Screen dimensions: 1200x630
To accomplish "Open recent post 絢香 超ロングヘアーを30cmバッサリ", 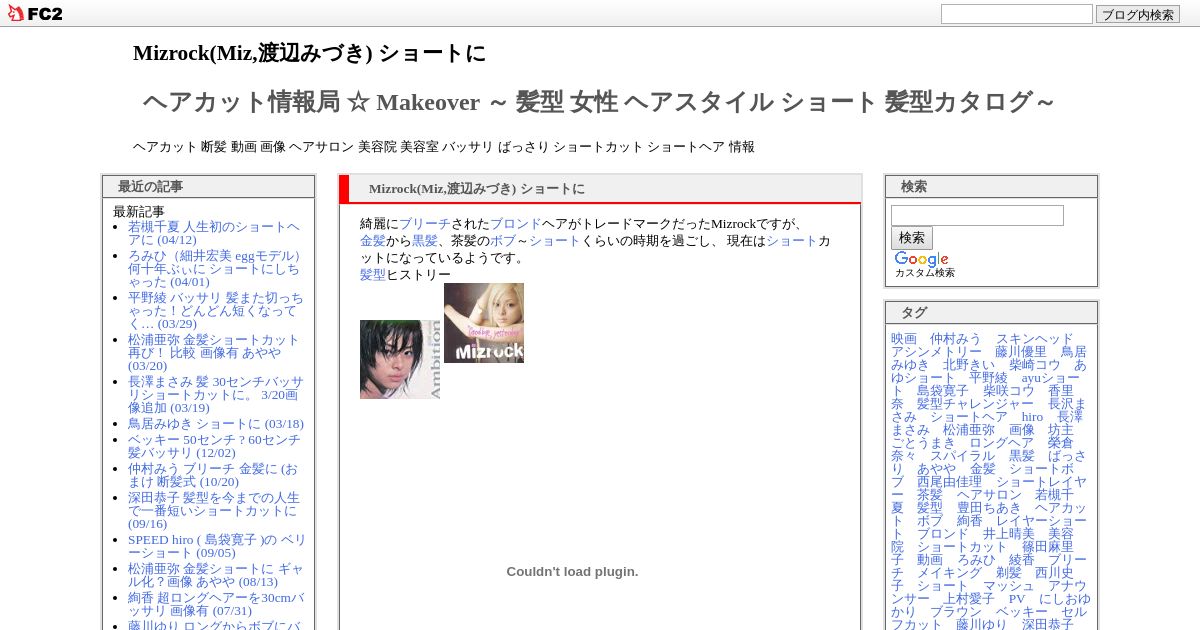I will (x=216, y=604).
